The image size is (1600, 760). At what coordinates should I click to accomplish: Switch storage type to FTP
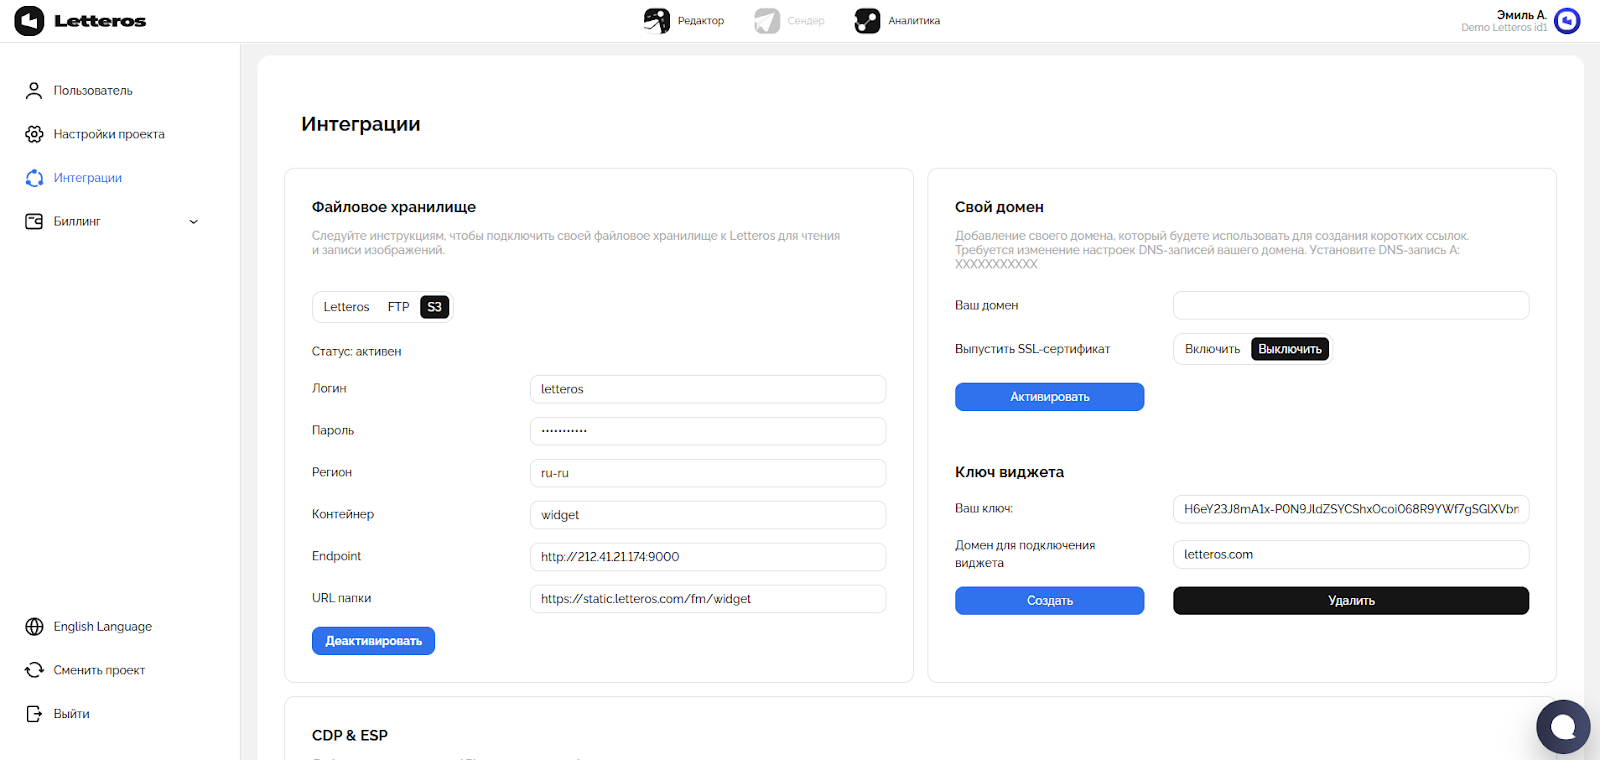(398, 307)
